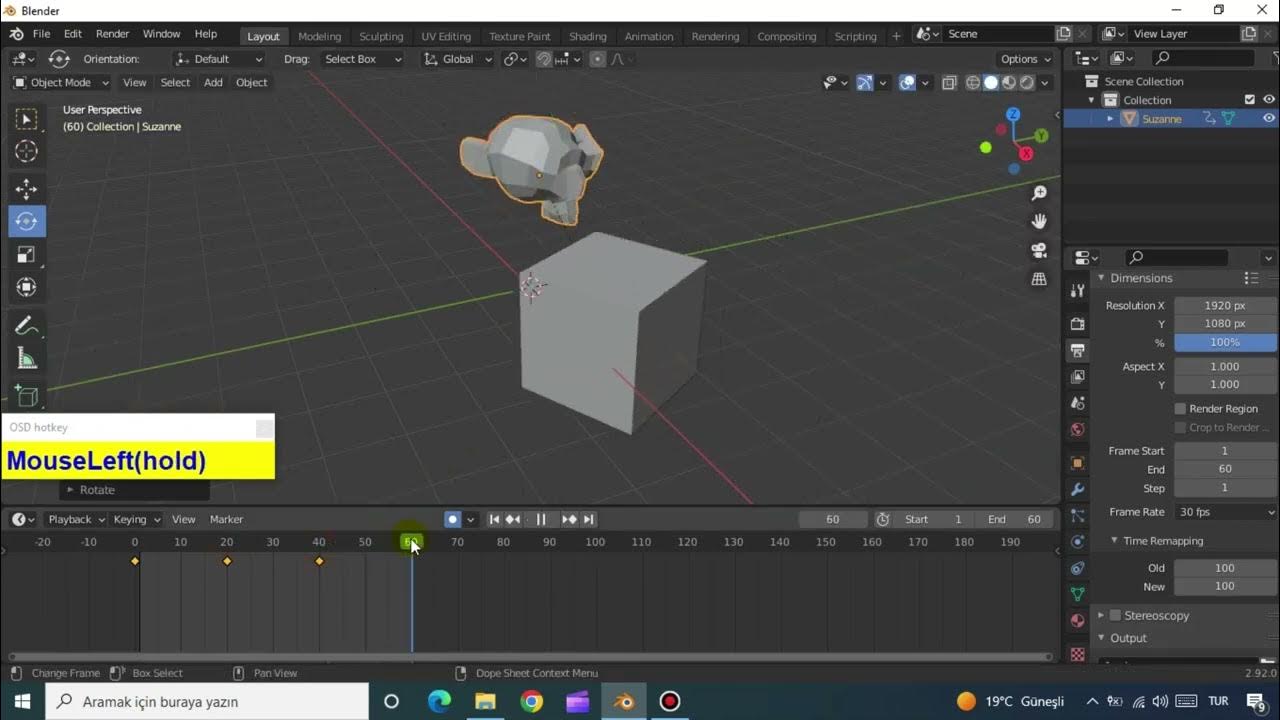Open the Object properties tab
The image size is (1280, 720).
1077,463
